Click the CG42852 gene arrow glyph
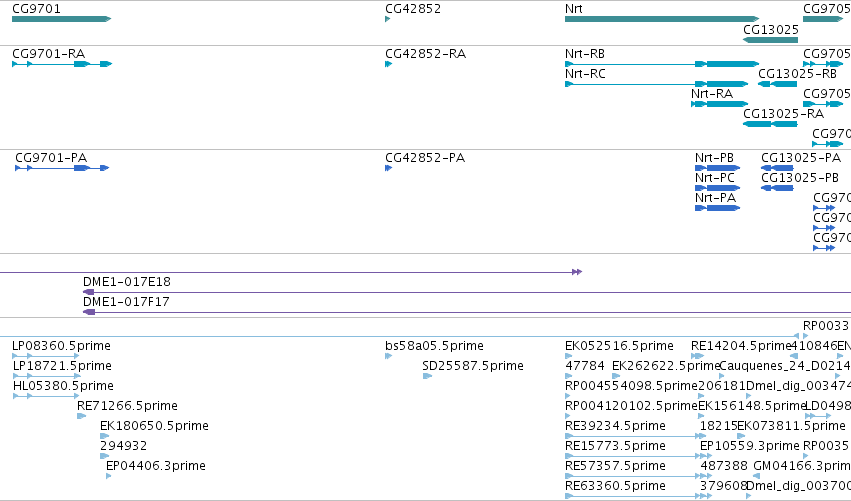The image size is (851, 501). [x=388, y=19]
